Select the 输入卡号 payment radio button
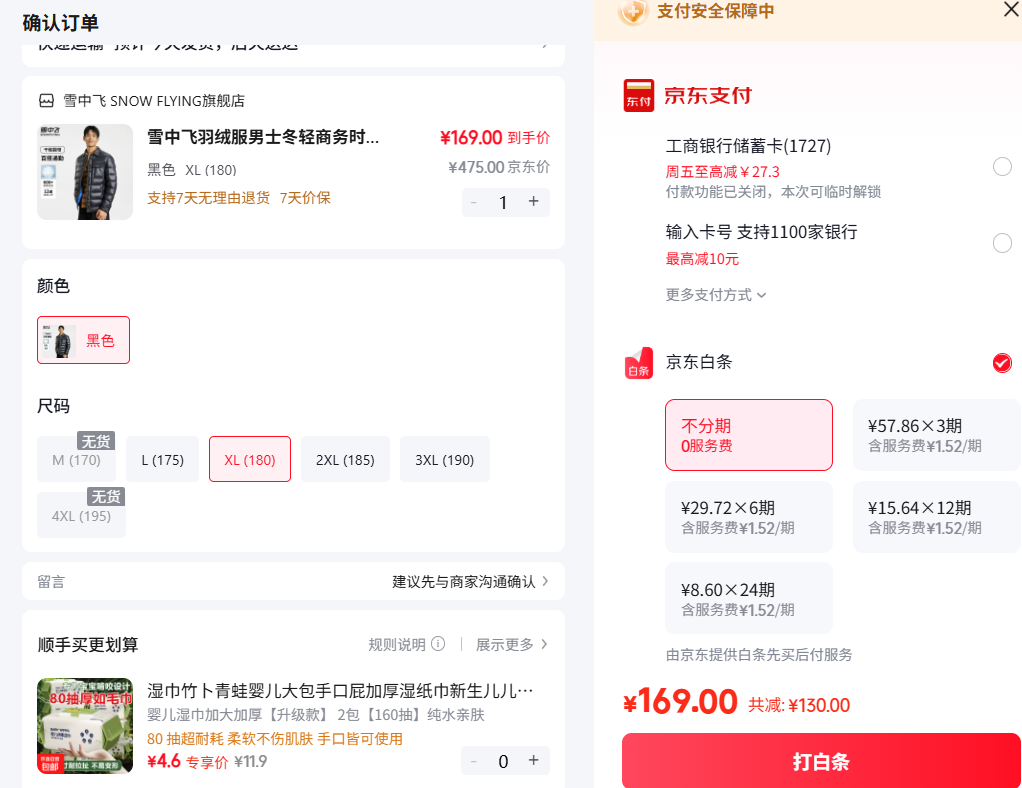The width and height of the screenshot is (1022, 788). (1002, 243)
